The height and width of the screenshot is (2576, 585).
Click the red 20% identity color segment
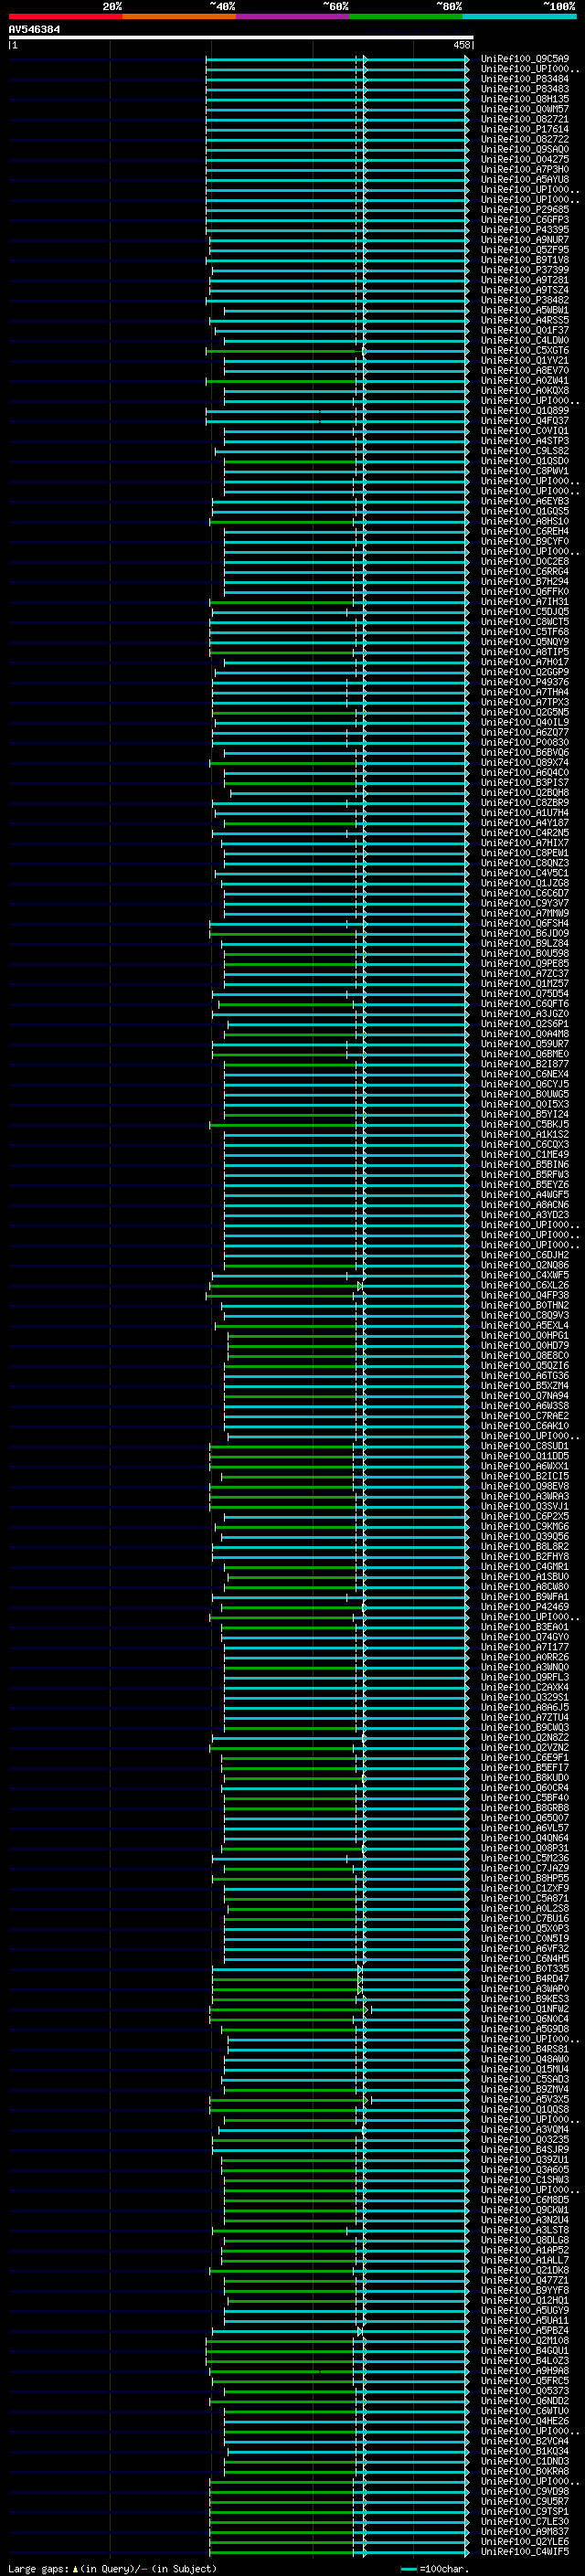[x=65, y=16]
